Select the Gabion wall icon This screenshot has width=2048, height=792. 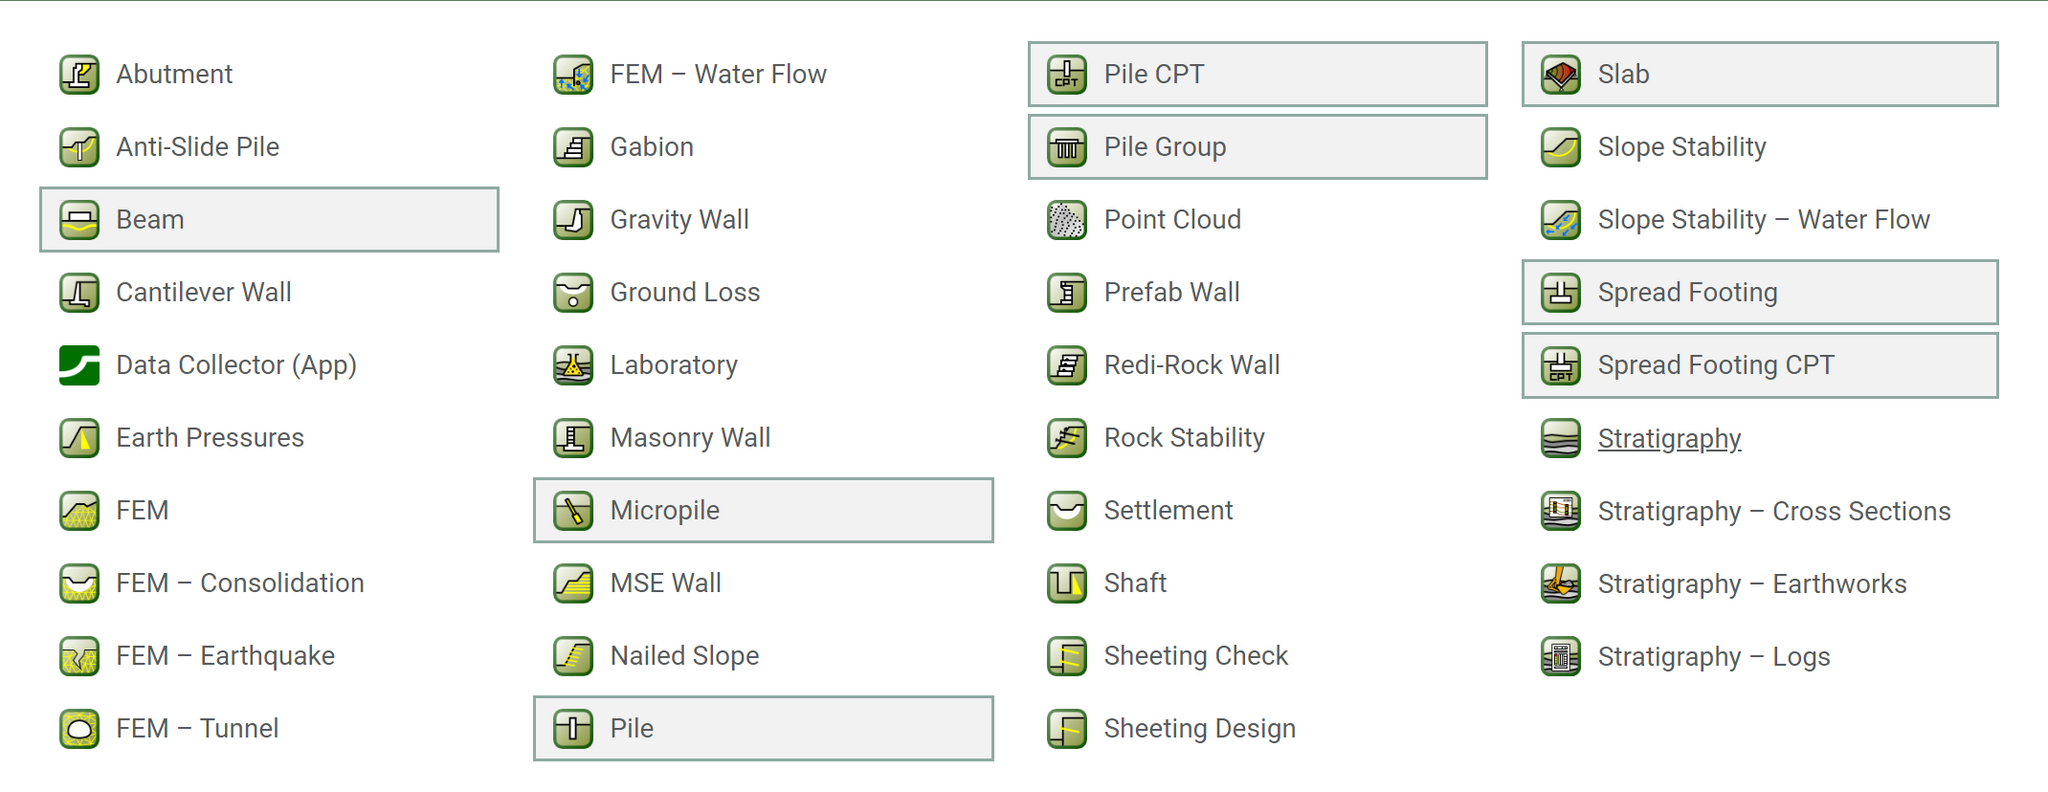pos(573,148)
